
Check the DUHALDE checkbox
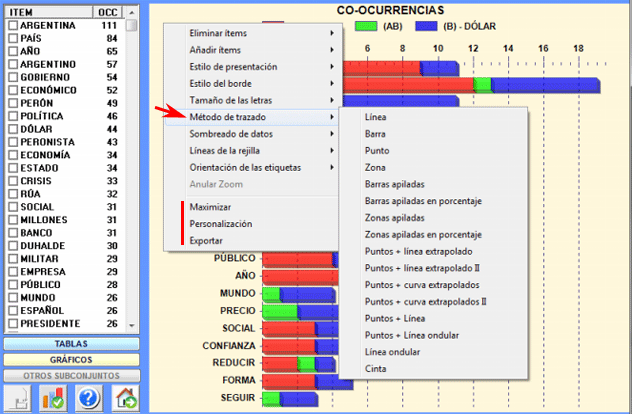tap(13, 245)
